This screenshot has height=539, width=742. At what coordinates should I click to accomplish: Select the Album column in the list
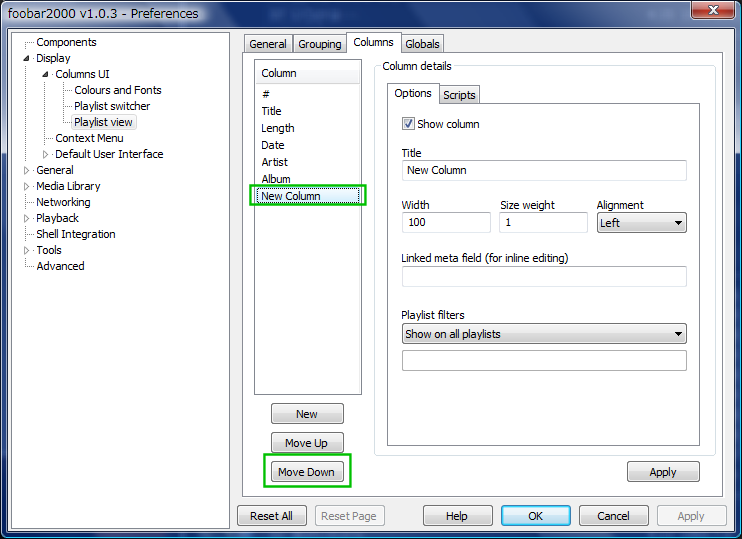(x=308, y=179)
